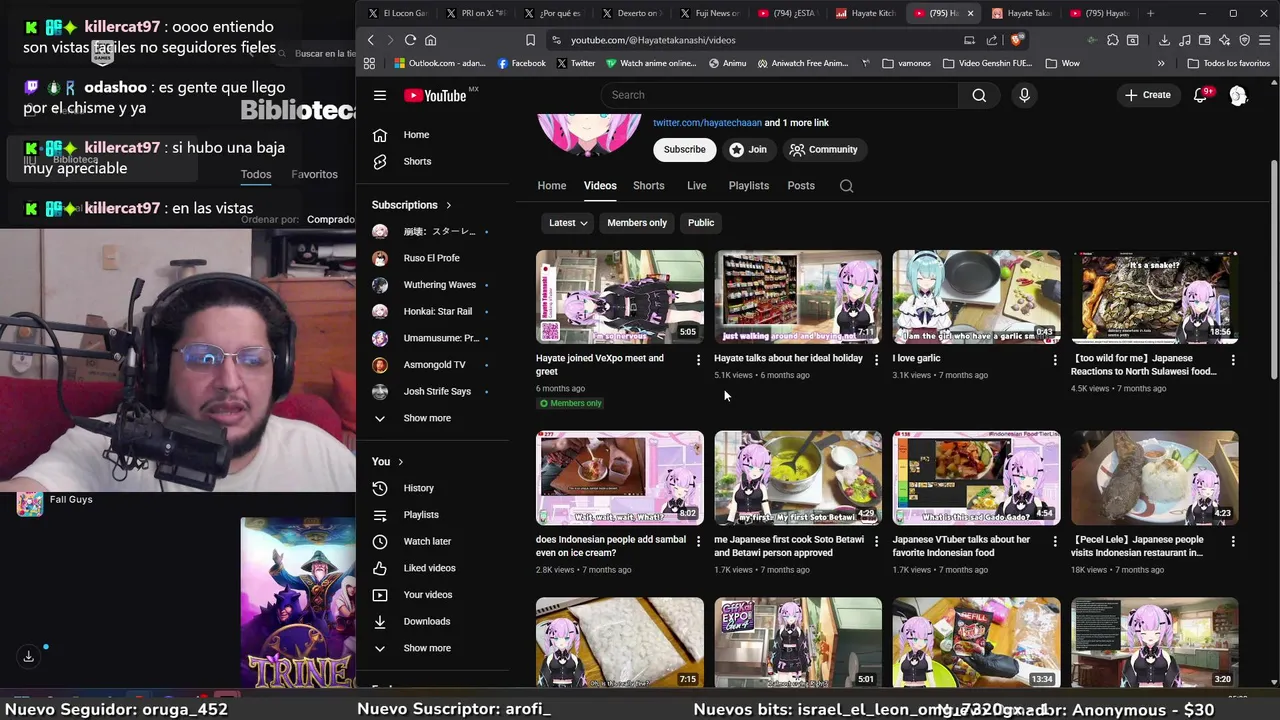Search within channel using magnifier icon
This screenshot has height=720, width=1280.
[846, 186]
